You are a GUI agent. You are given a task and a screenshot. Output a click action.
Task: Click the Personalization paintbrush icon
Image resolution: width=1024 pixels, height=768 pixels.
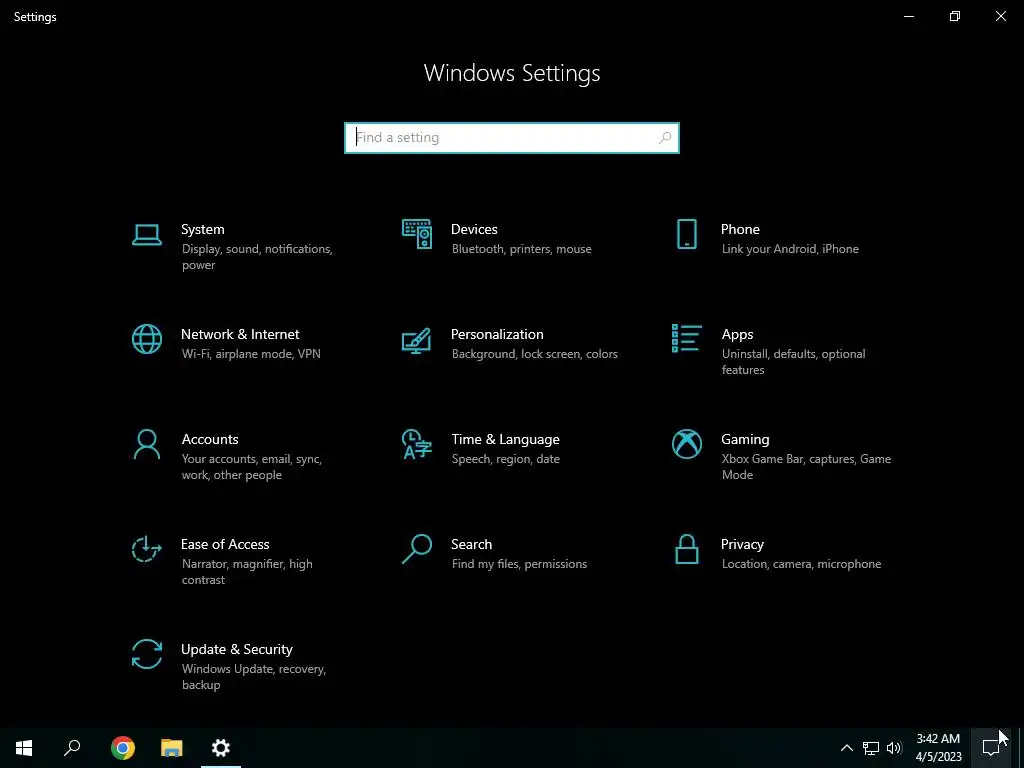417,340
